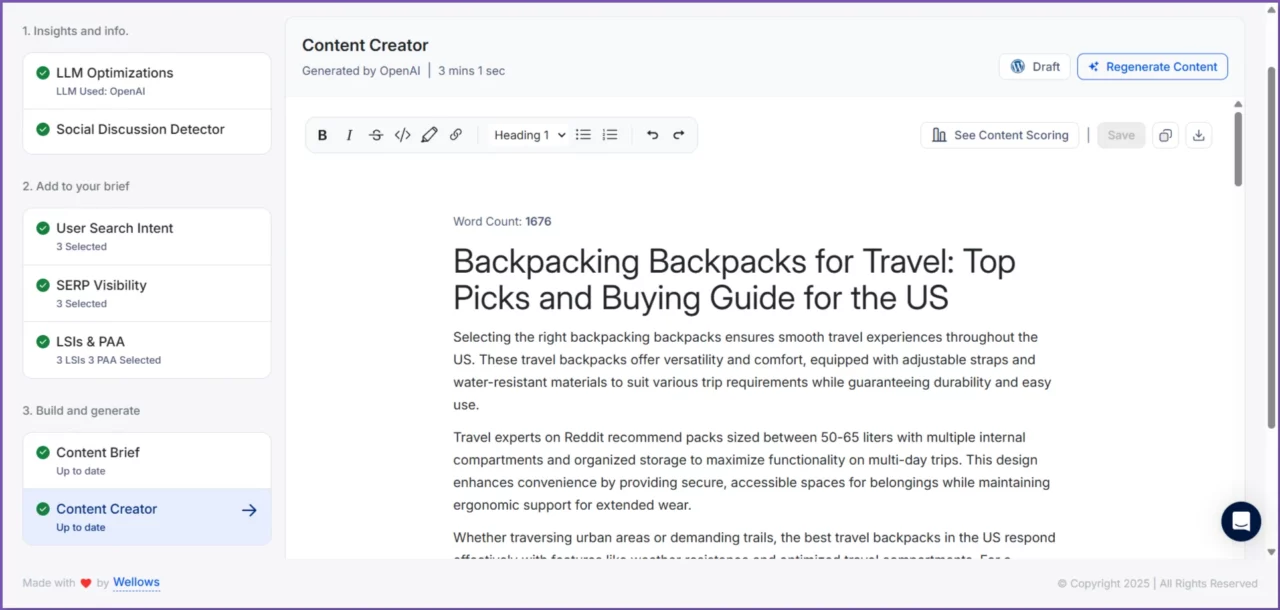
Task: Apply strikethrough formatting
Action: click(x=376, y=135)
